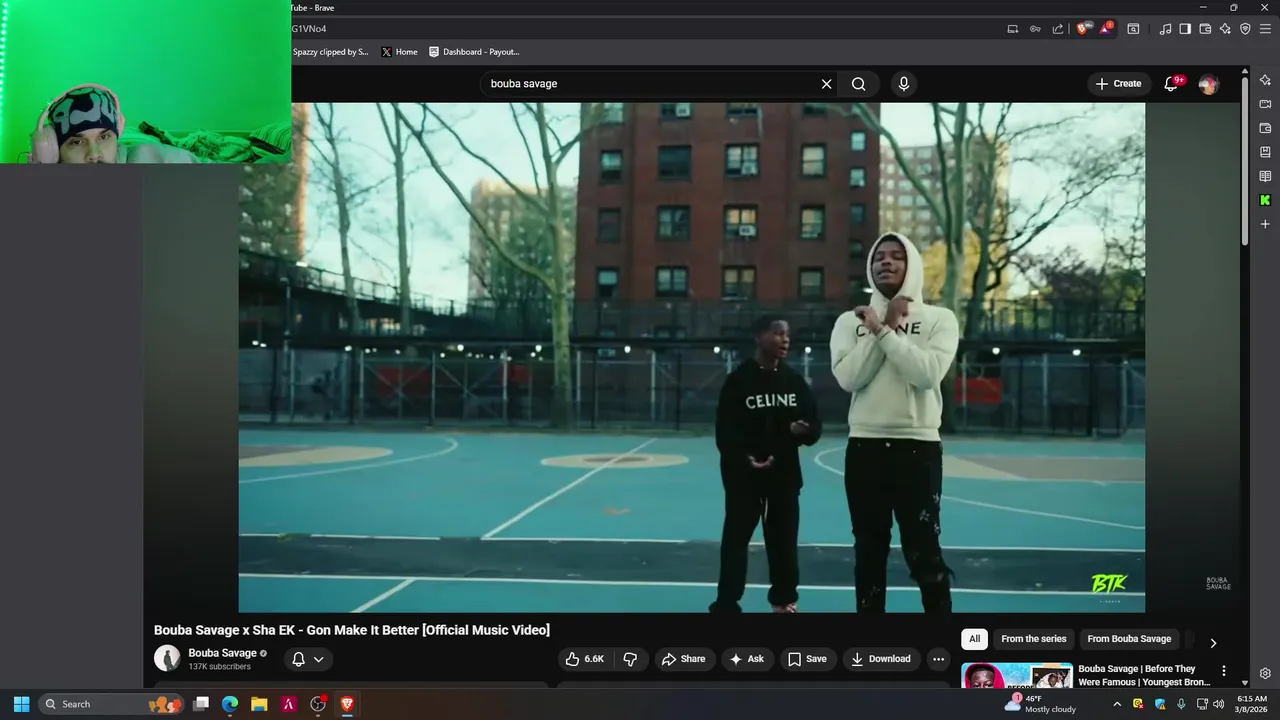The image size is (1280, 720).
Task: Open Microsoft Edge from the taskbar
Action: coord(230,704)
